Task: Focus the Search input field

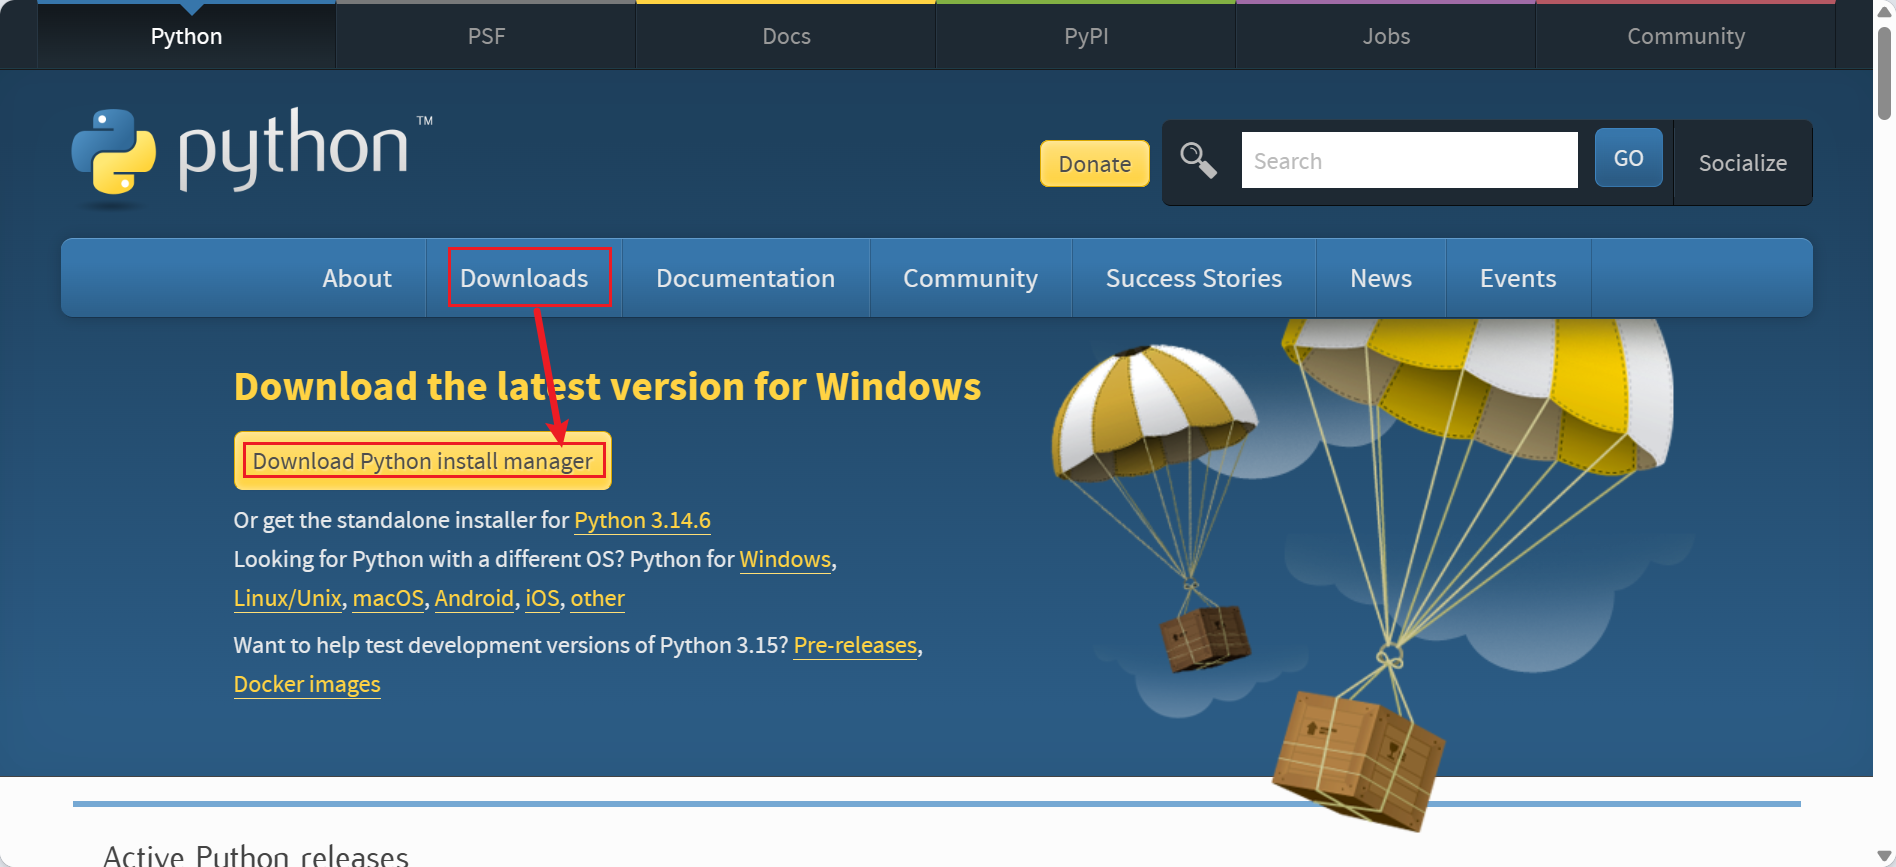Action: [x=1410, y=160]
